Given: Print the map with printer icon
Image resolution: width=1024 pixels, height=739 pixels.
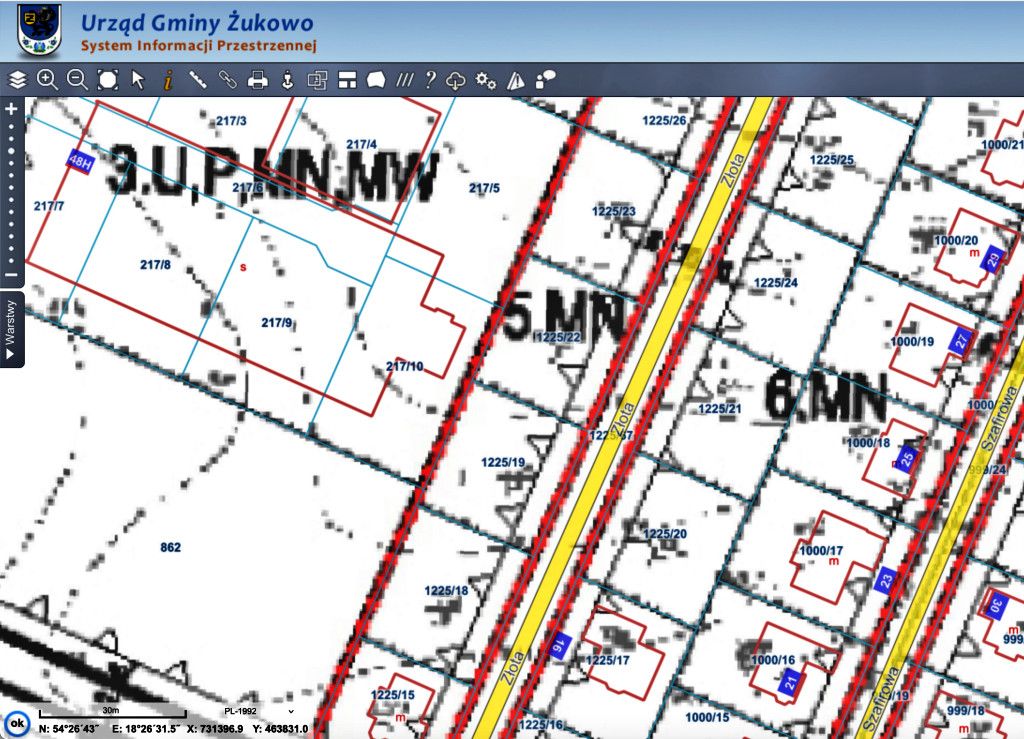Looking at the screenshot, I should coord(258,80).
